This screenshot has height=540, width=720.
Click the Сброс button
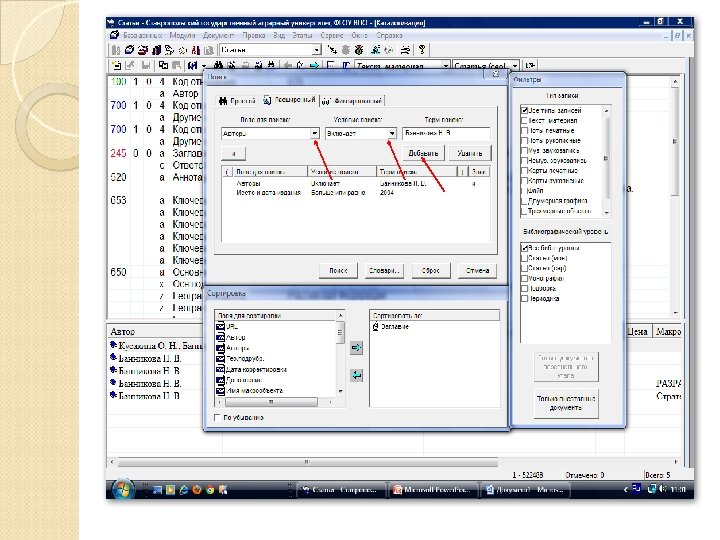tap(431, 270)
